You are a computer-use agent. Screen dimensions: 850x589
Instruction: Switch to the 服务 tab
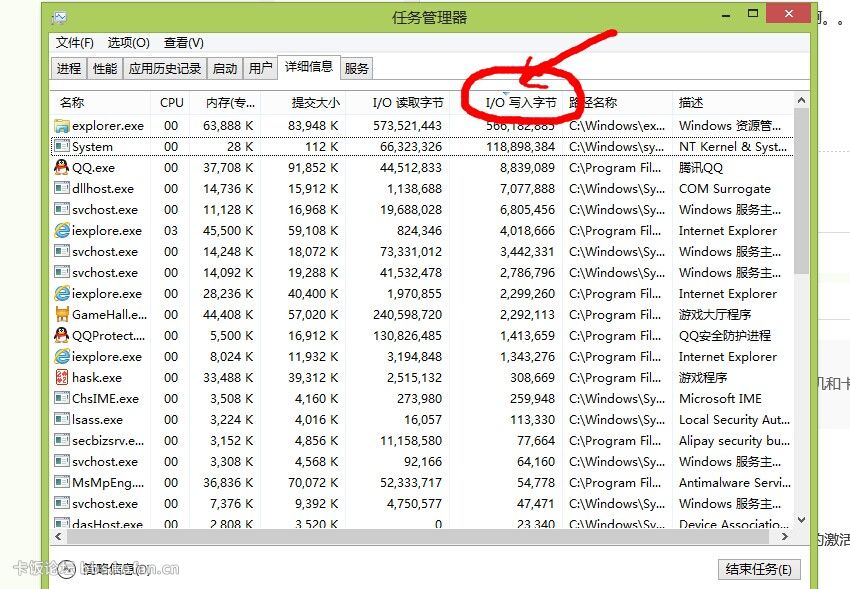point(357,68)
